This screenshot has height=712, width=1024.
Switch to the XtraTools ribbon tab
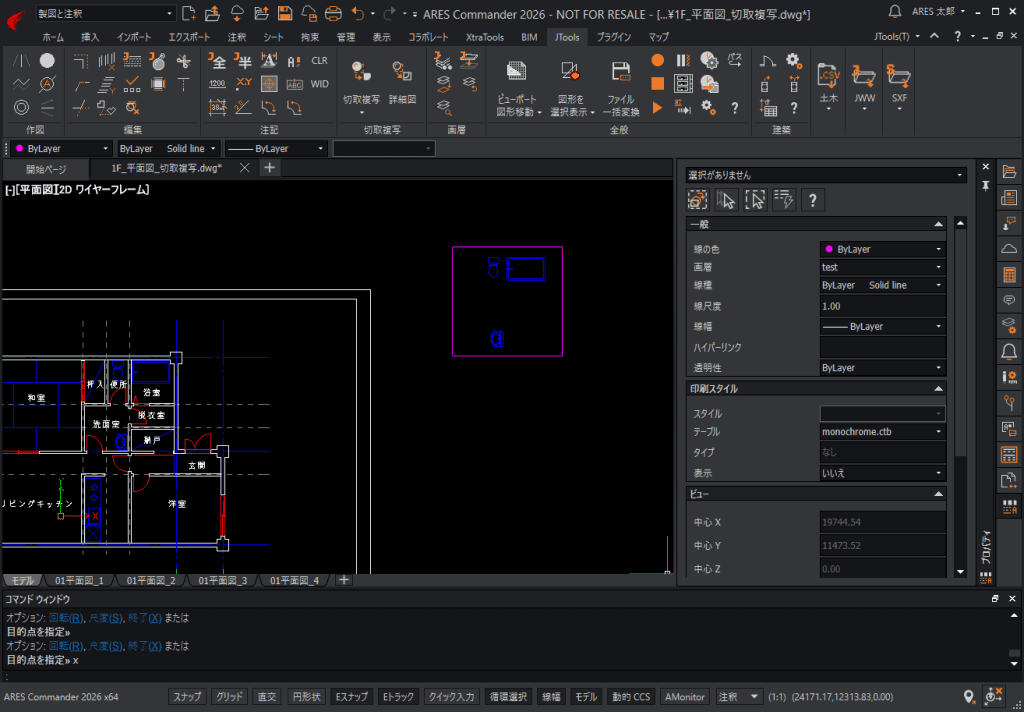pos(485,37)
